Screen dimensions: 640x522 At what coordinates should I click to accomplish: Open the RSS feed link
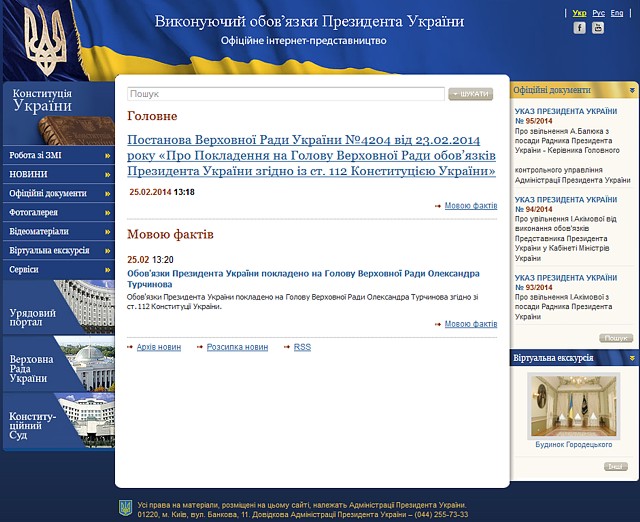coord(302,347)
